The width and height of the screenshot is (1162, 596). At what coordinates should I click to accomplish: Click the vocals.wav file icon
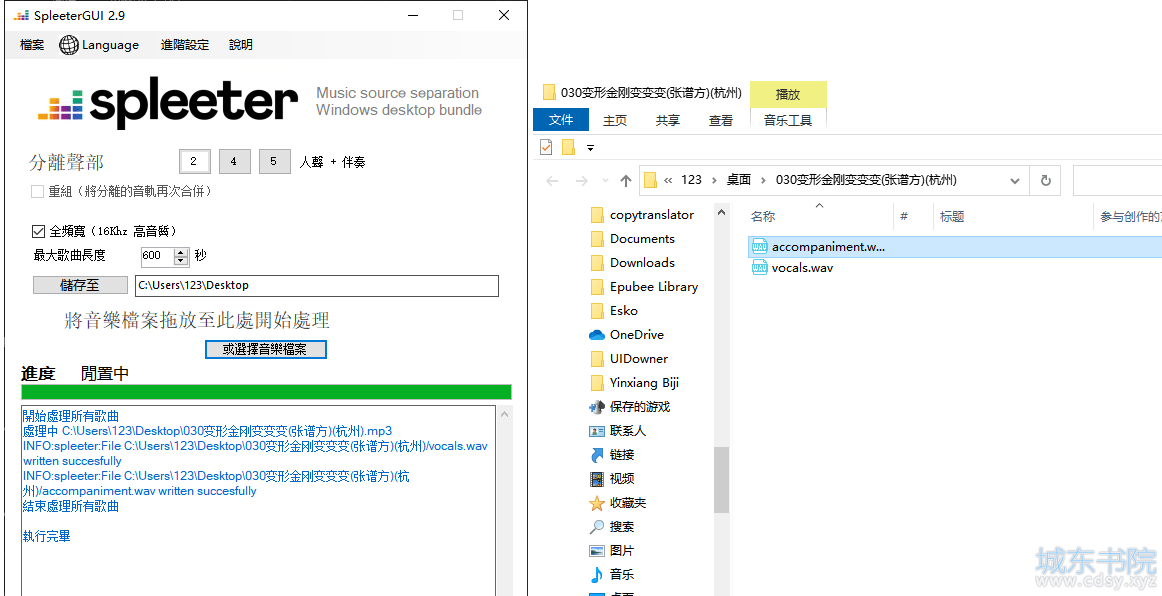click(760, 268)
